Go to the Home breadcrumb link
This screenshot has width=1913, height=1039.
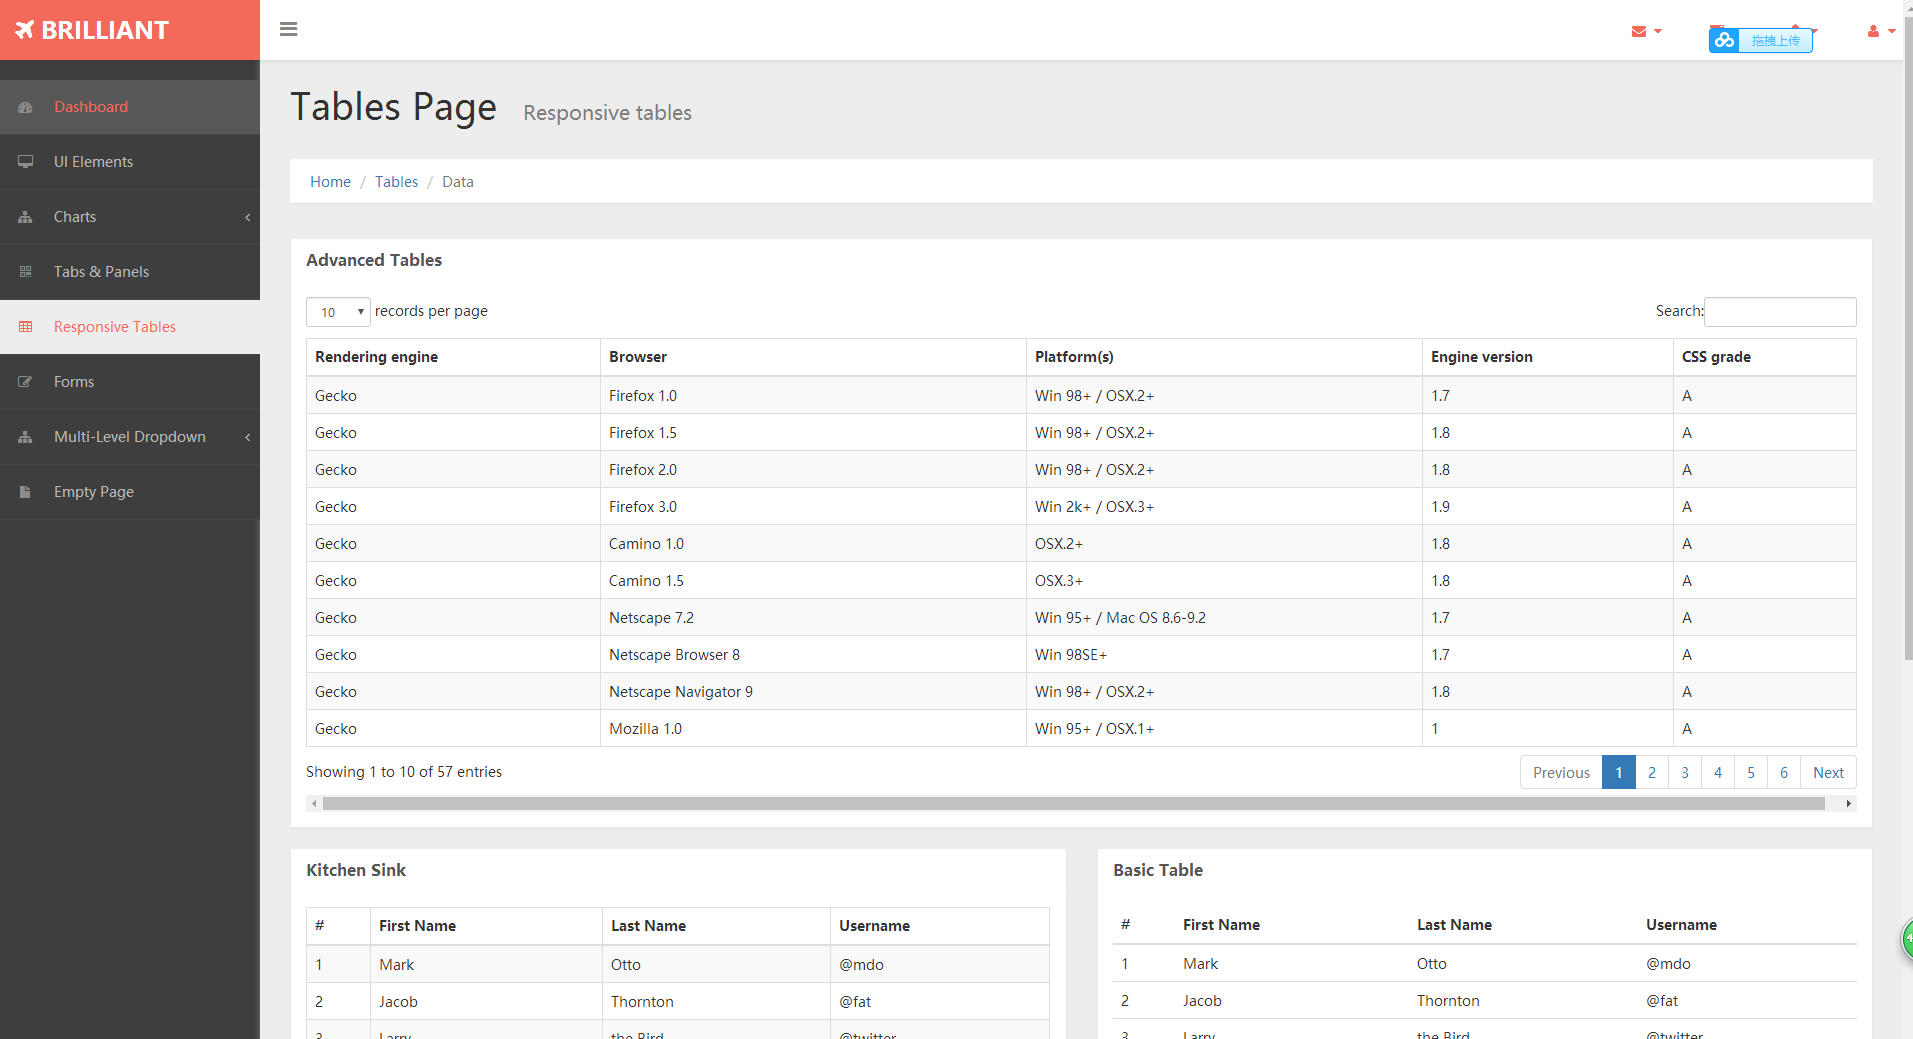point(330,182)
